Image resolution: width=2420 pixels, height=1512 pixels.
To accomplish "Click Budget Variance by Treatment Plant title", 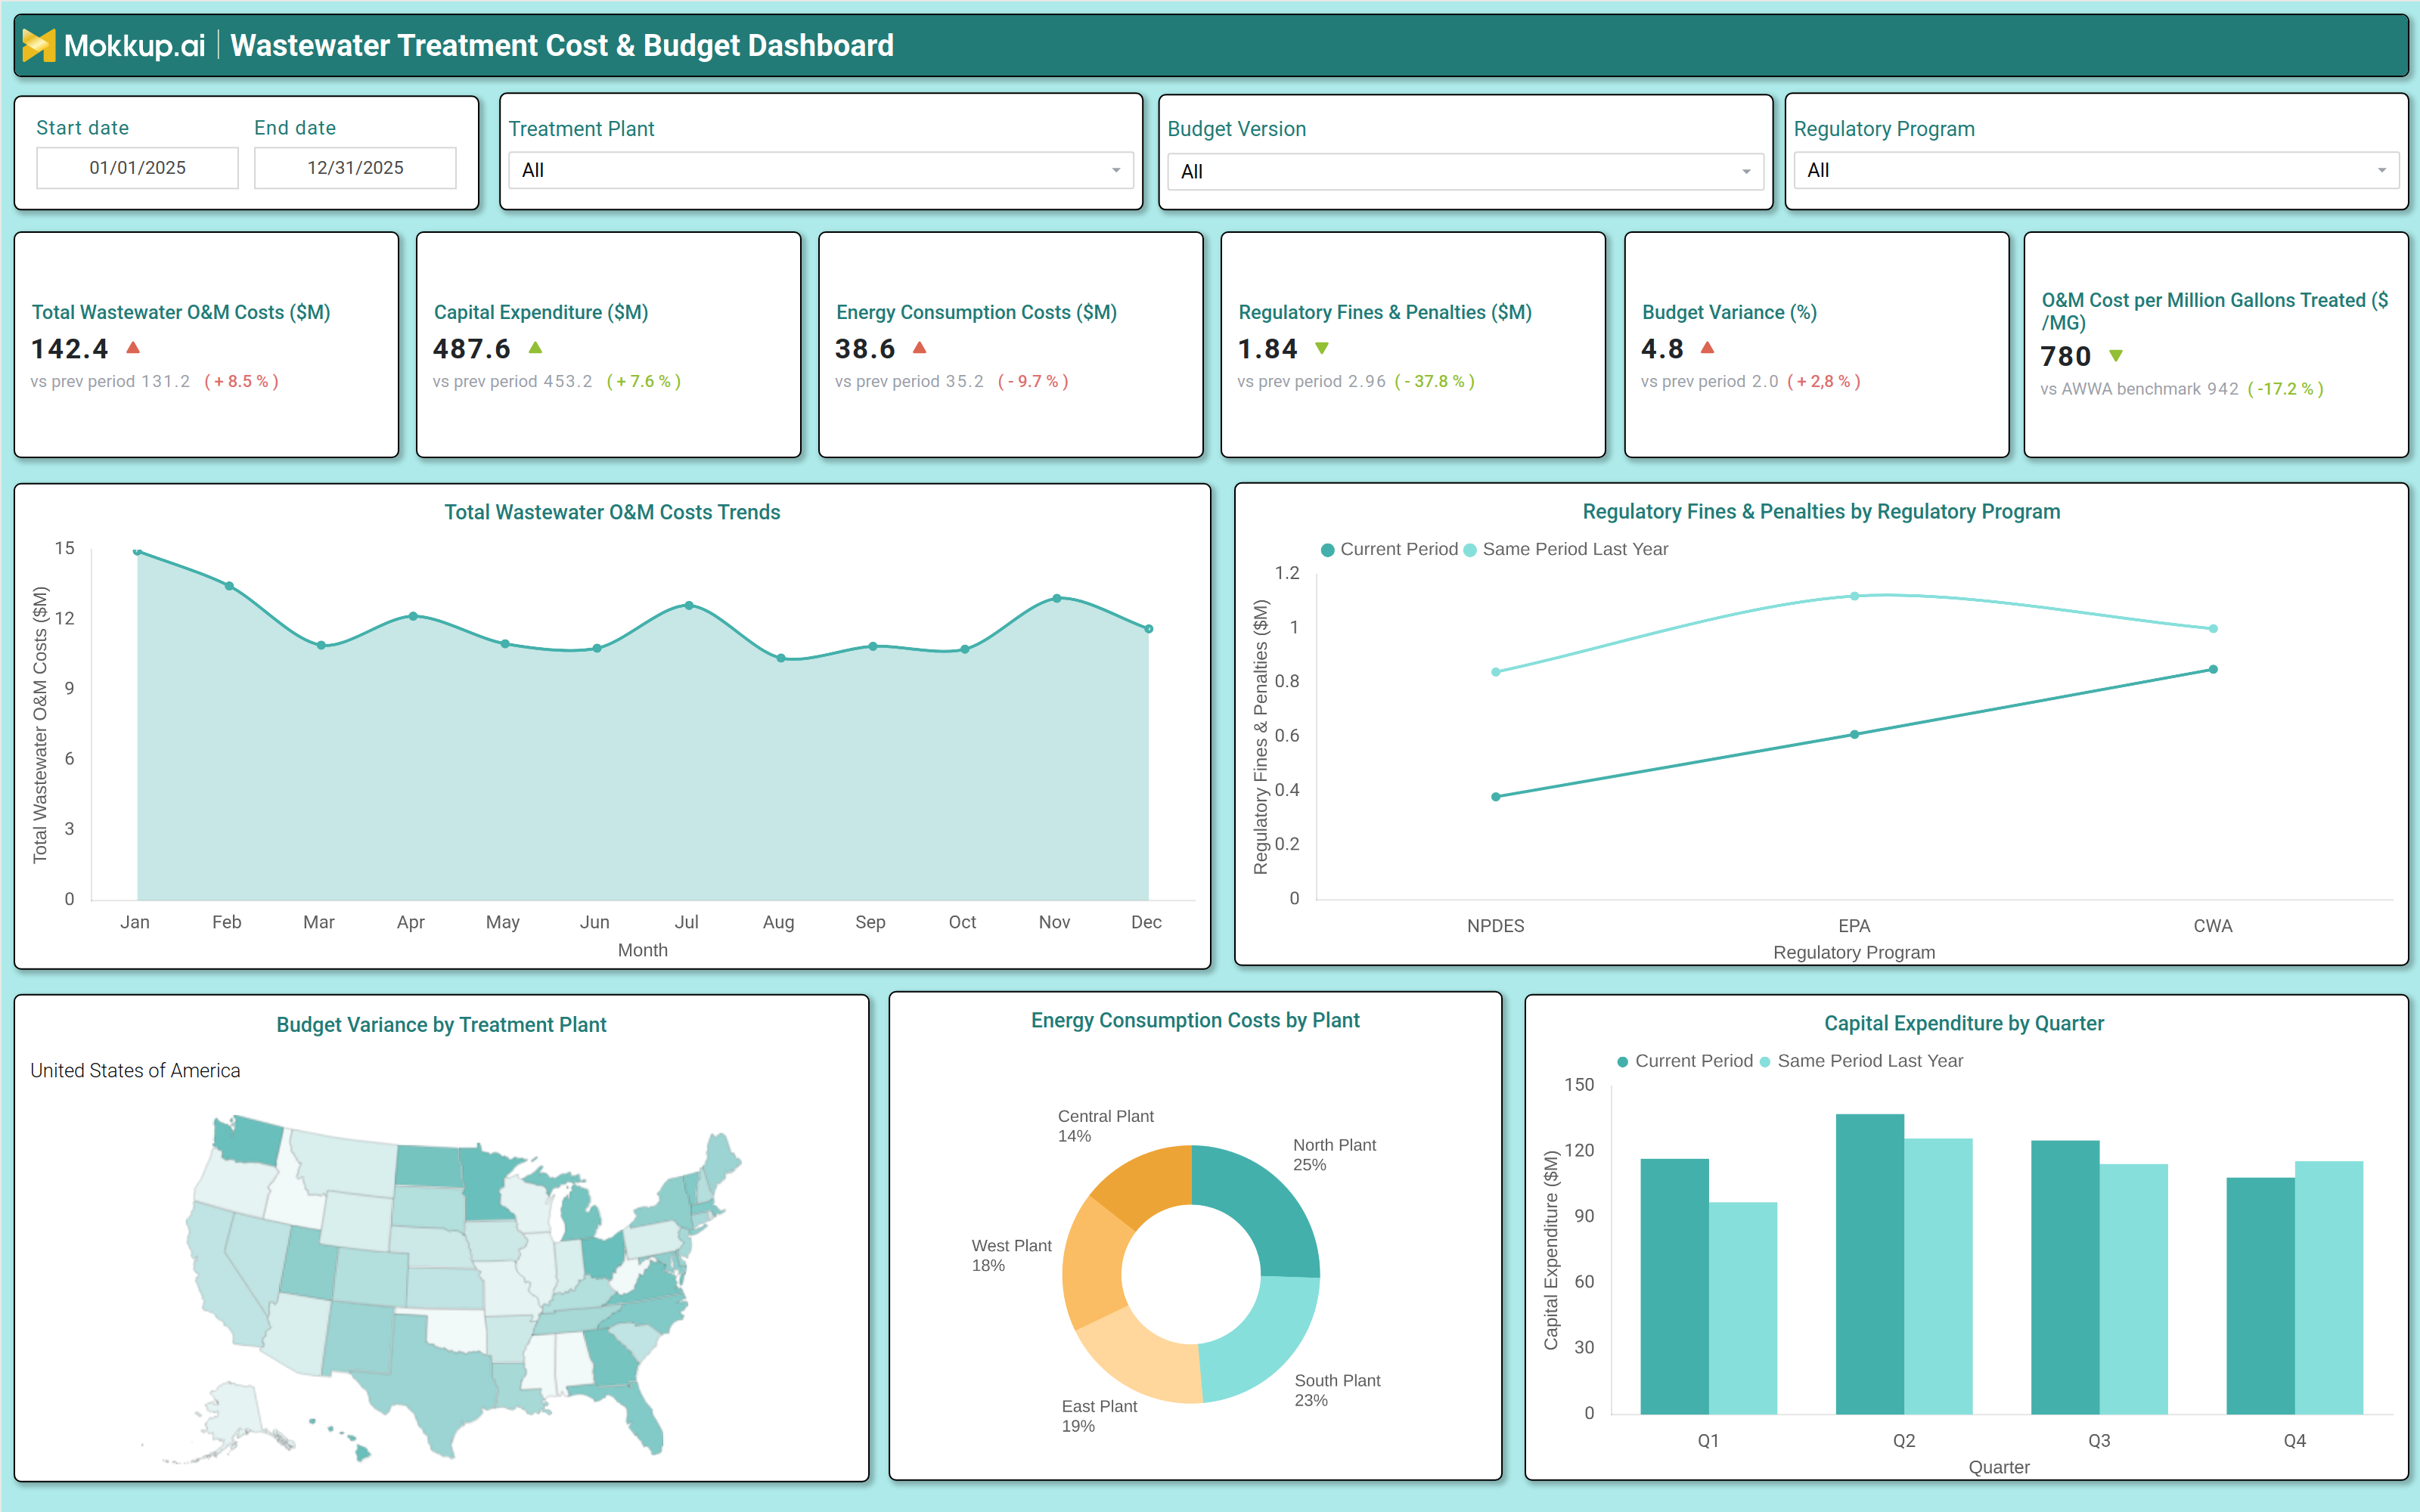I will 441,1025.
